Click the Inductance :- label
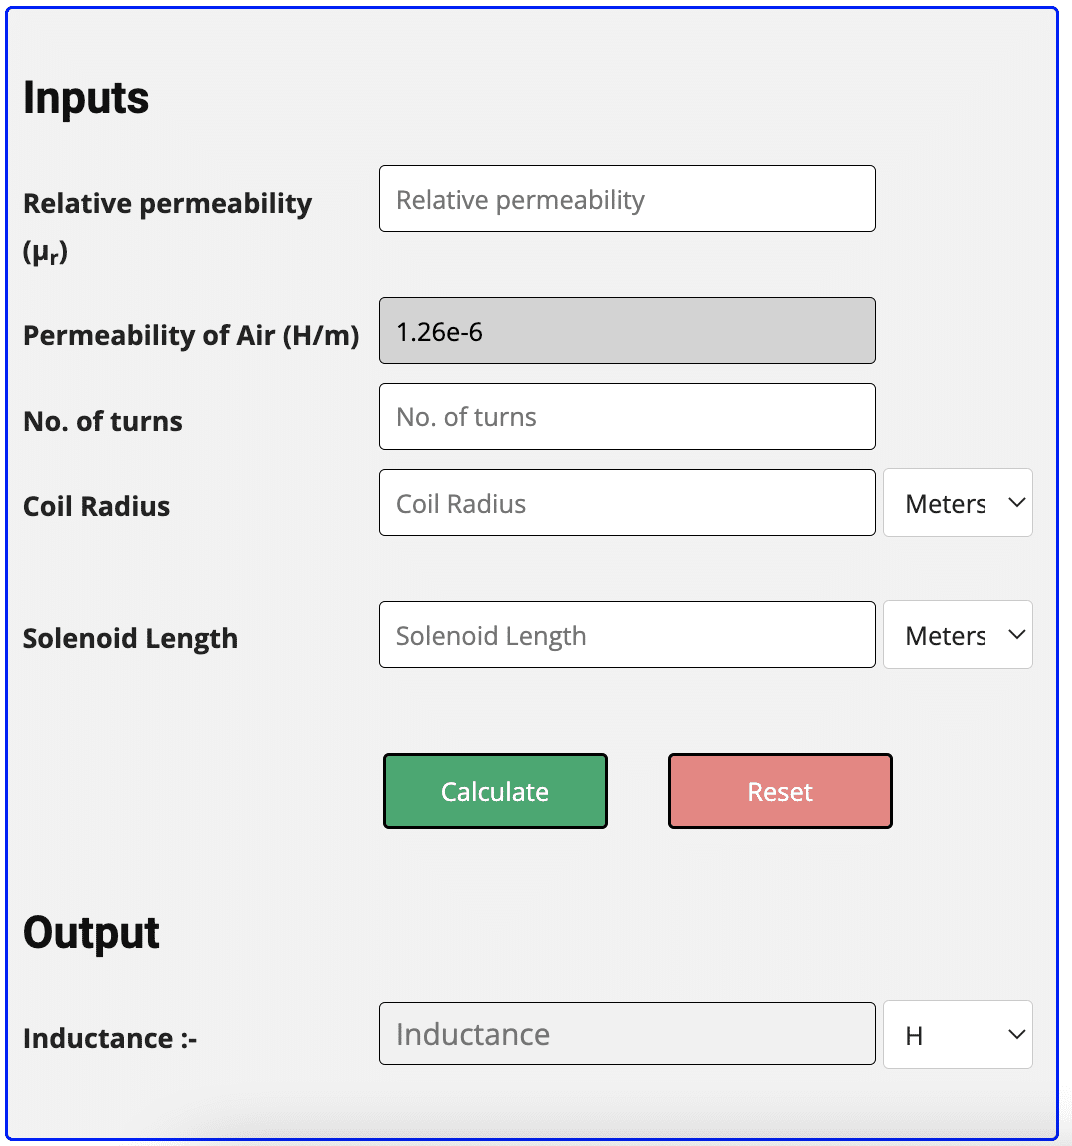1072x1146 pixels. [x=108, y=1038]
